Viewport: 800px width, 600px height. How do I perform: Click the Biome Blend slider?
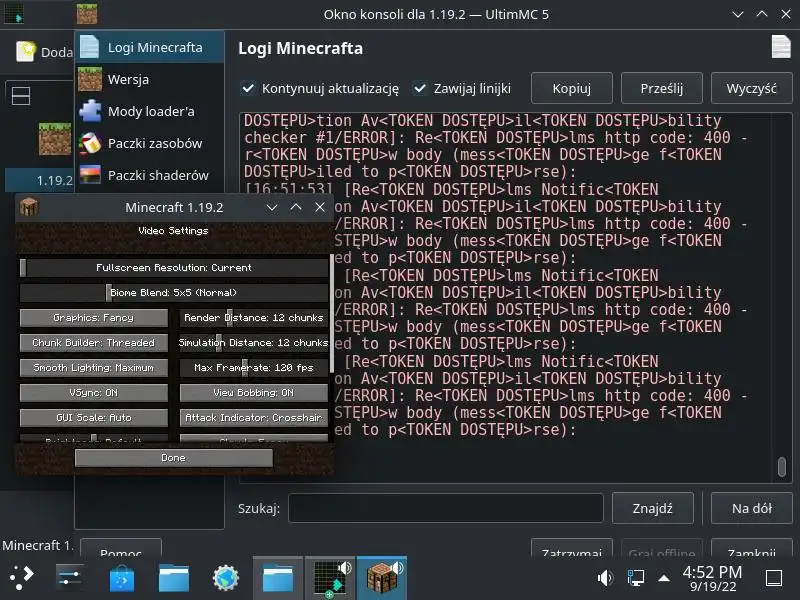pyautogui.click(x=174, y=293)
